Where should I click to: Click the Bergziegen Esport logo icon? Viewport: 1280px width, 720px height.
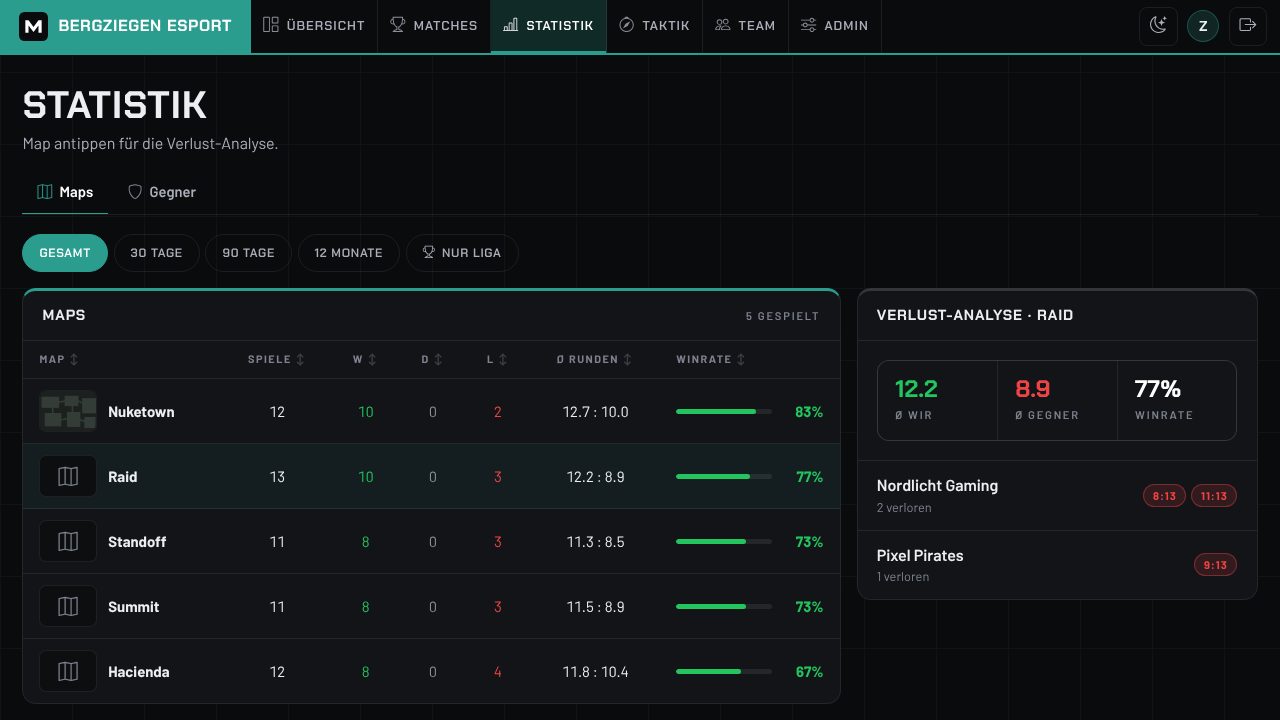(35, 26)
